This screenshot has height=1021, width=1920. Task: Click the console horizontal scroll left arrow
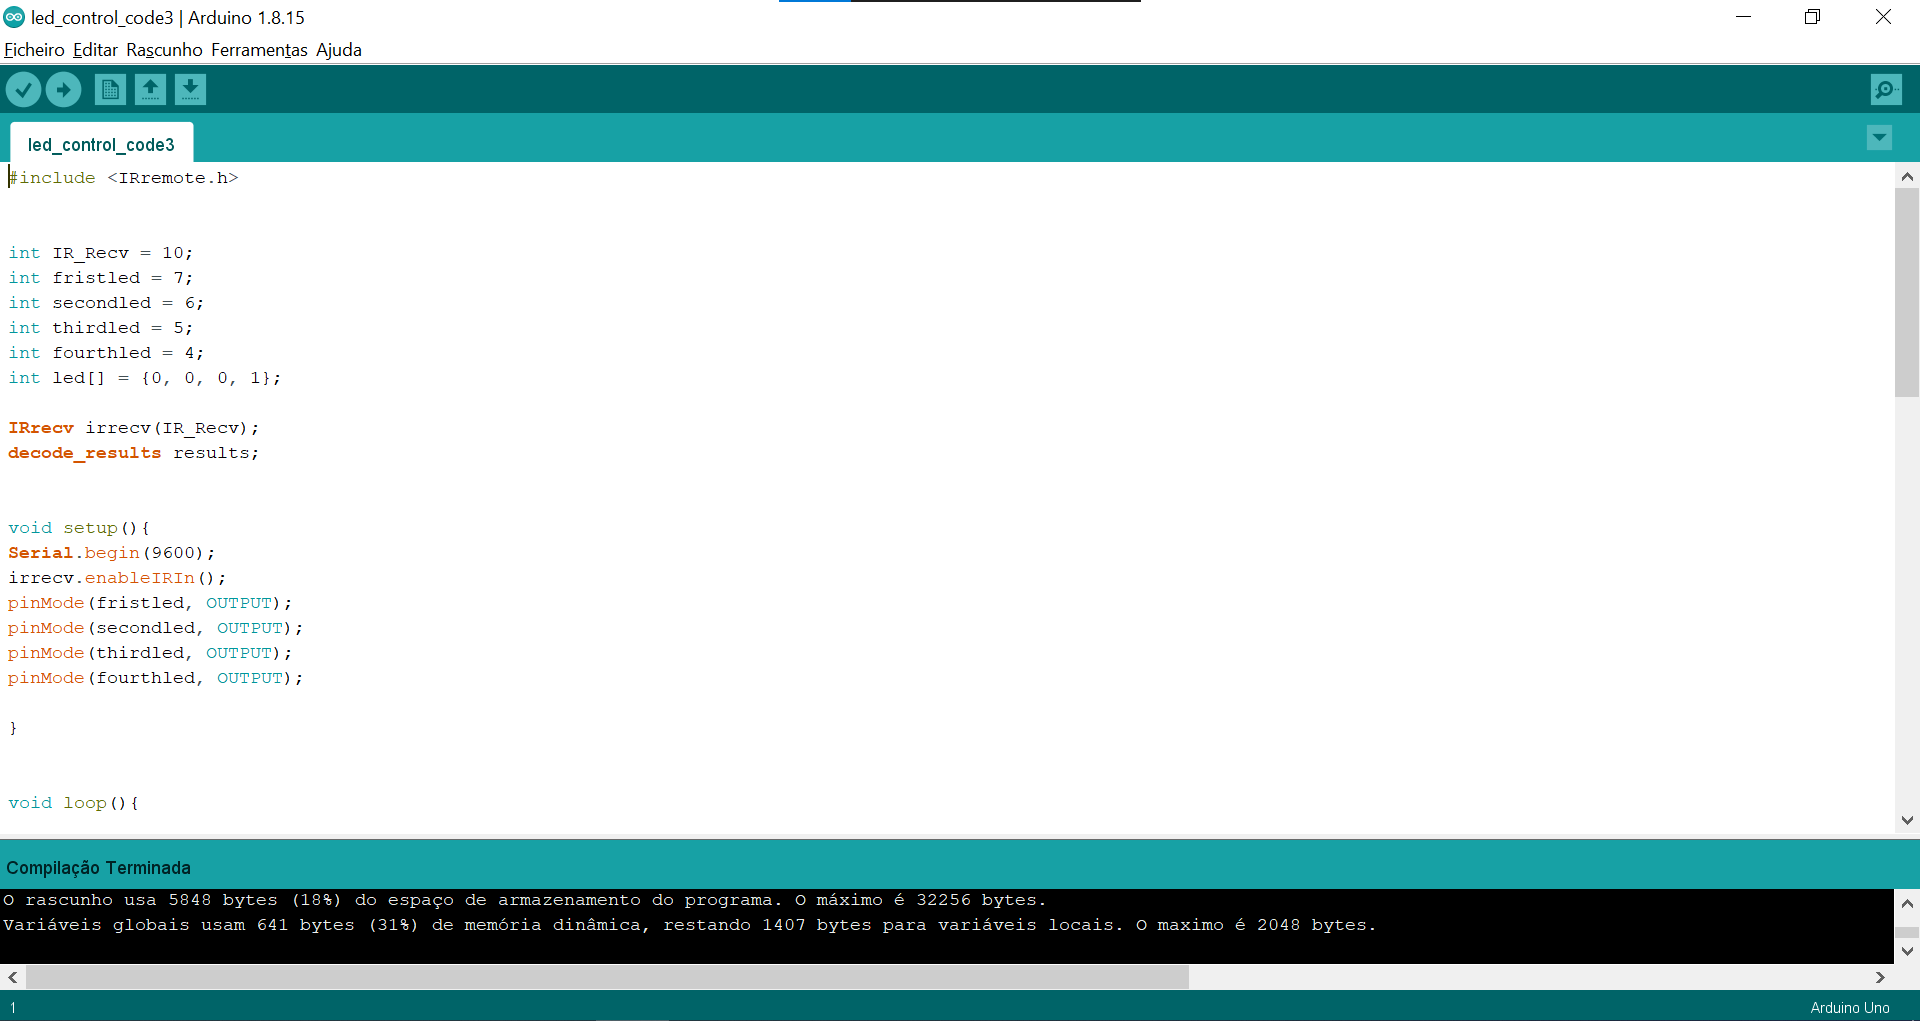12,977
